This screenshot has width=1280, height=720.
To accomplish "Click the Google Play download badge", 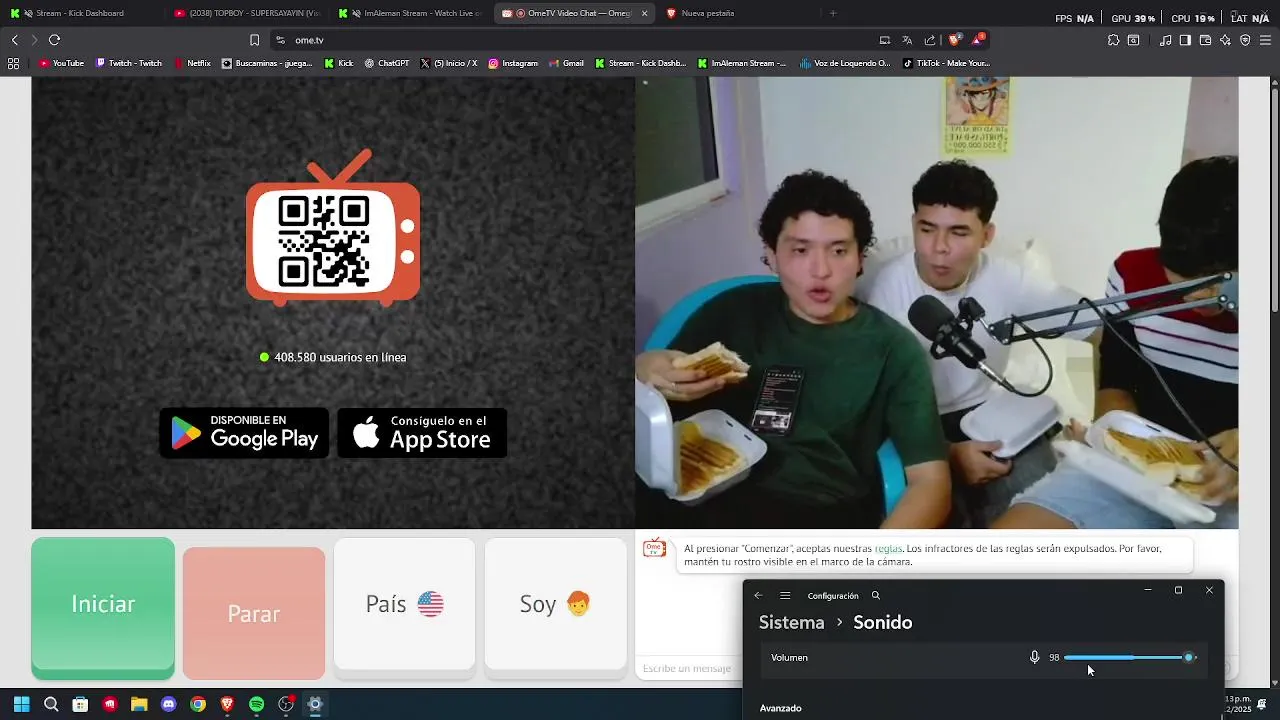I will [x=244, y=433].
